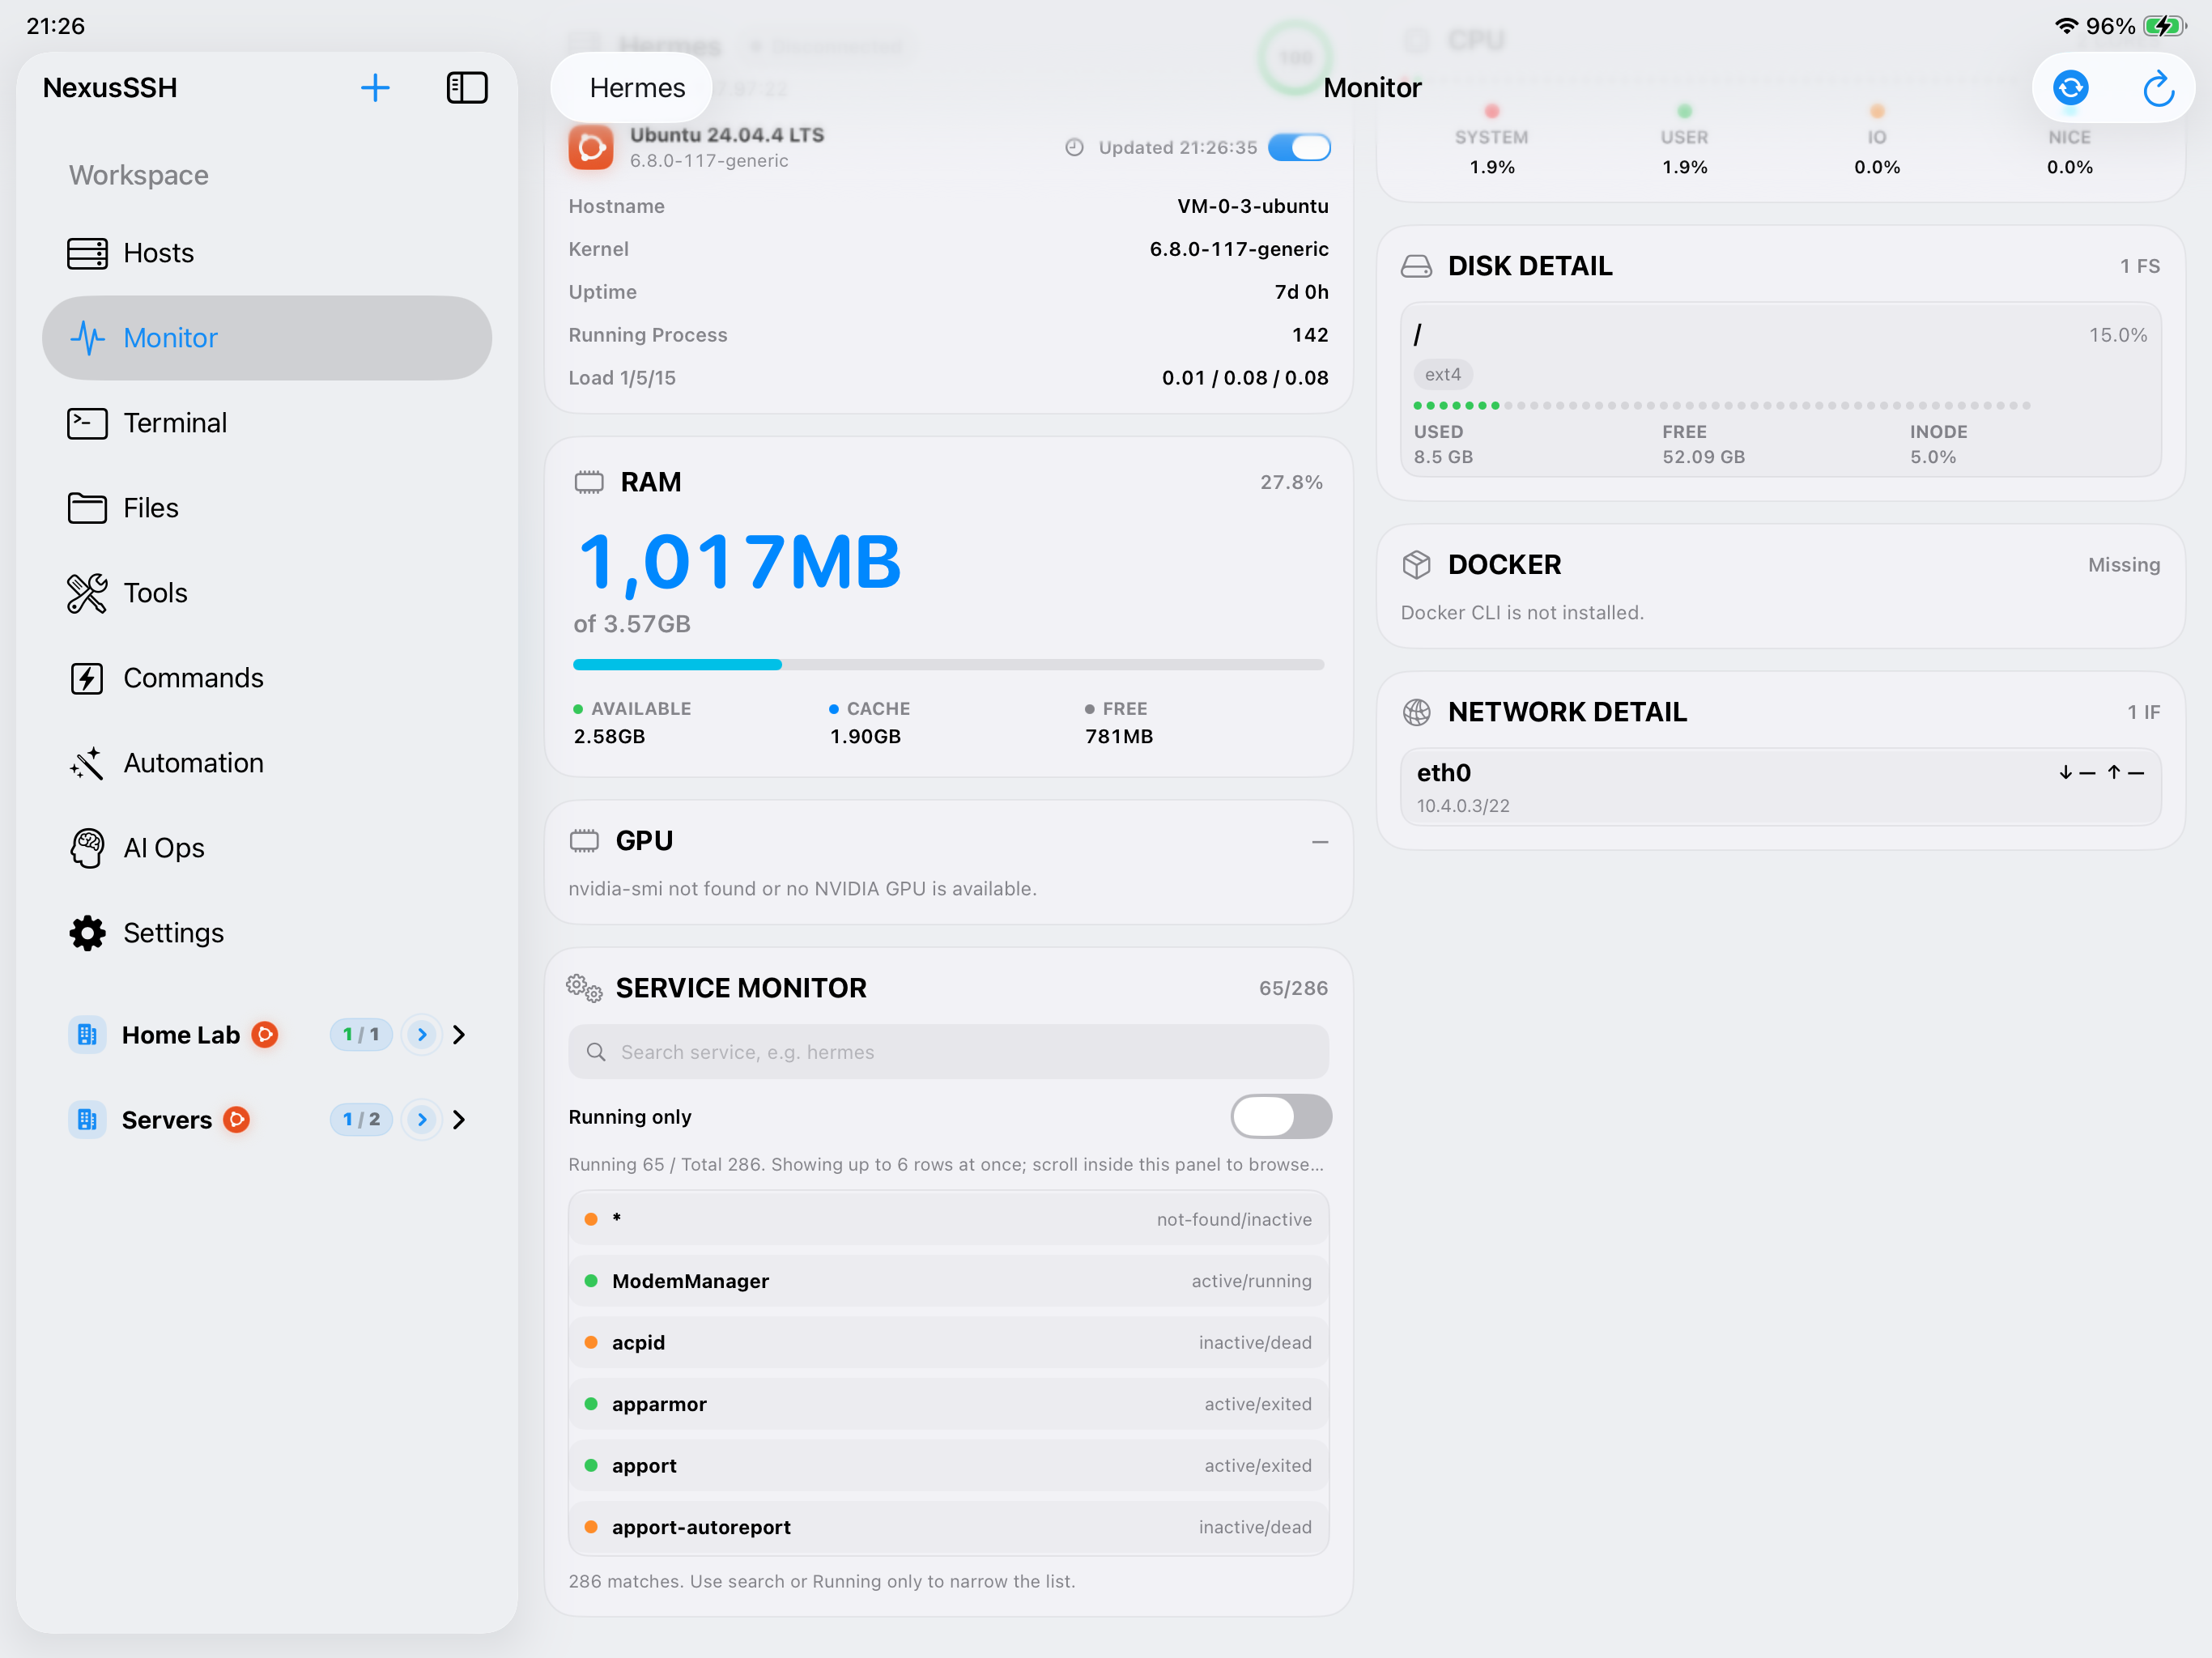Select the apport service row
The image size is (2212, 1658).
(948, 1466)
